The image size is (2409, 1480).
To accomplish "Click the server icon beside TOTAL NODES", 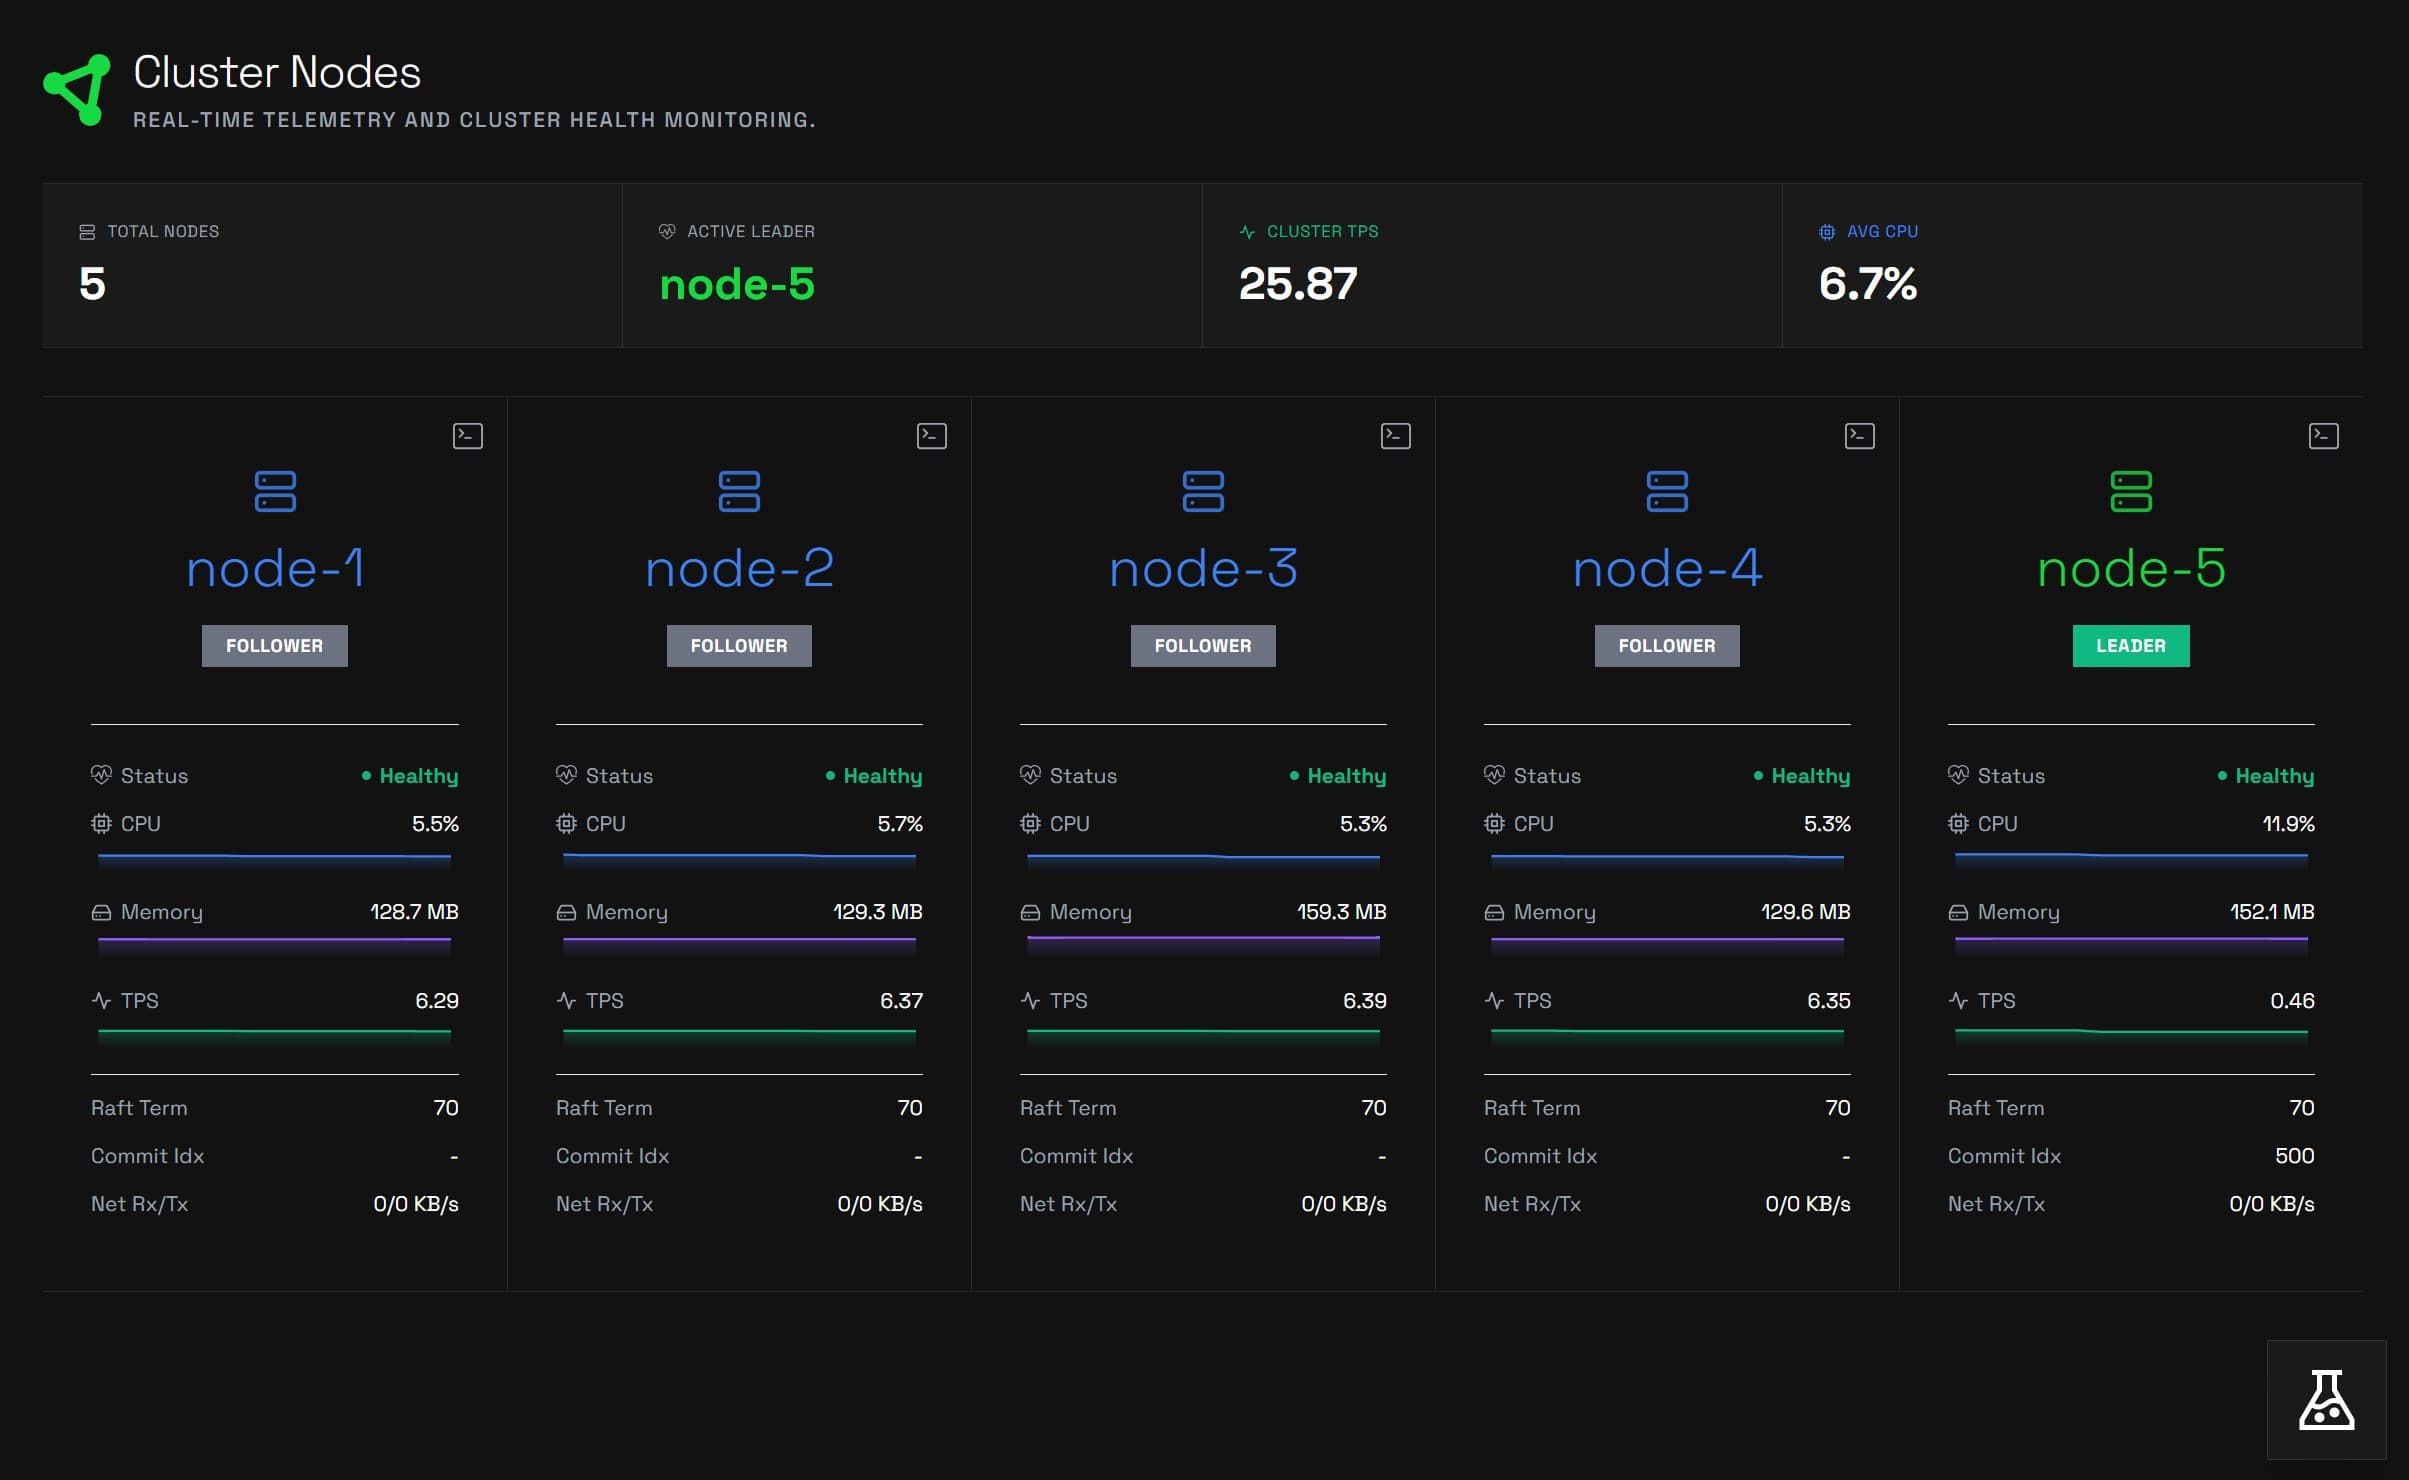I will (87, 232).
